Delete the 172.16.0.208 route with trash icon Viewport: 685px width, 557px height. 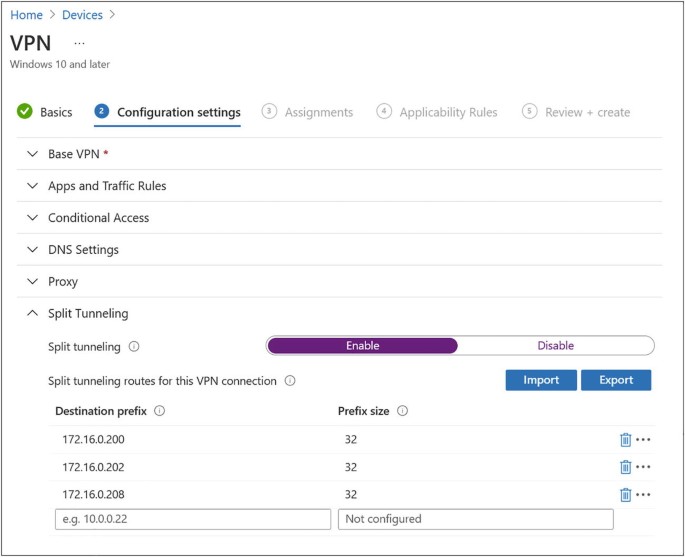[x=625, y=494]
